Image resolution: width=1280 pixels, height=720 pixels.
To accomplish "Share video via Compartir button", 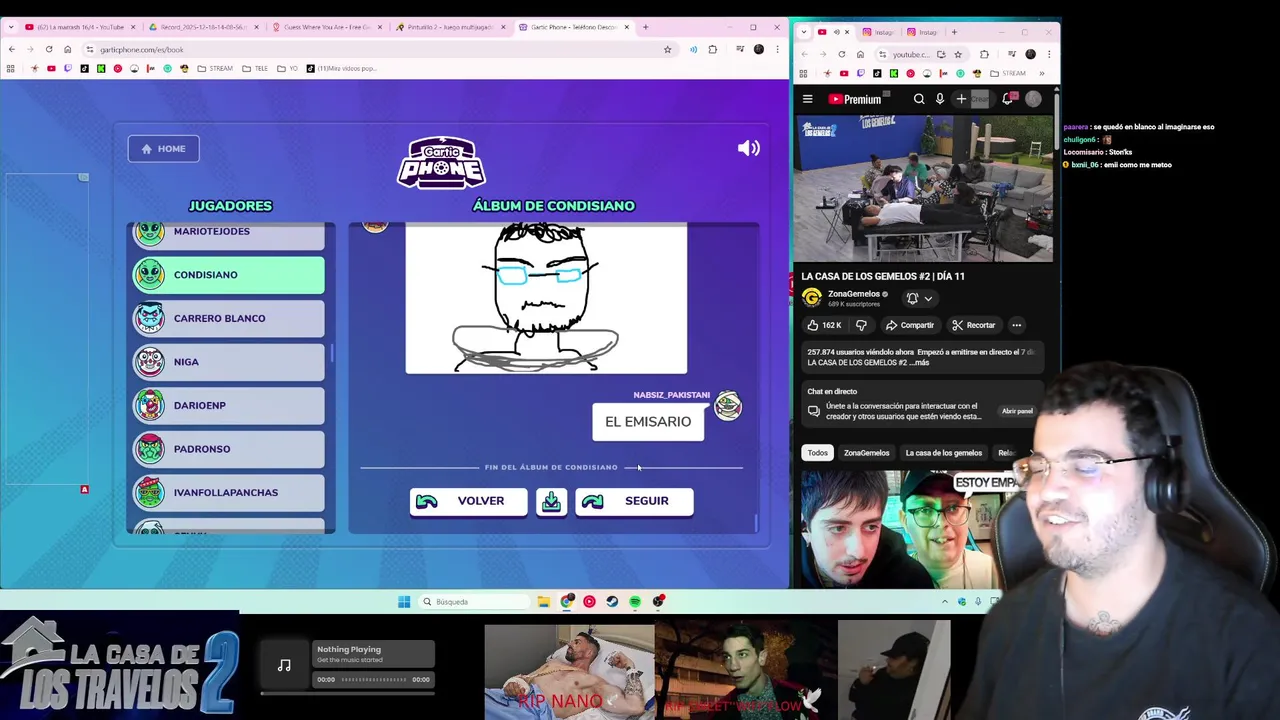I will coord(909,325).
